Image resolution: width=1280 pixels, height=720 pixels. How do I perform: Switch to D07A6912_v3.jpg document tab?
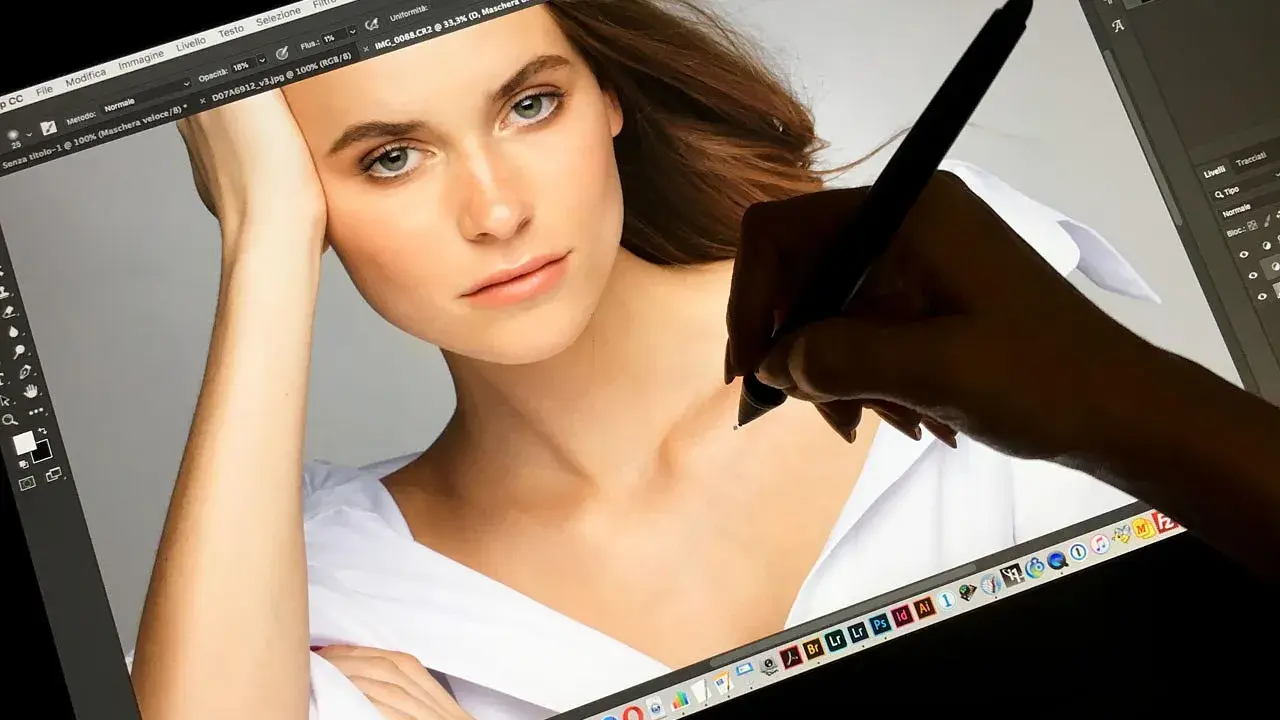click(x=281, y=76)
